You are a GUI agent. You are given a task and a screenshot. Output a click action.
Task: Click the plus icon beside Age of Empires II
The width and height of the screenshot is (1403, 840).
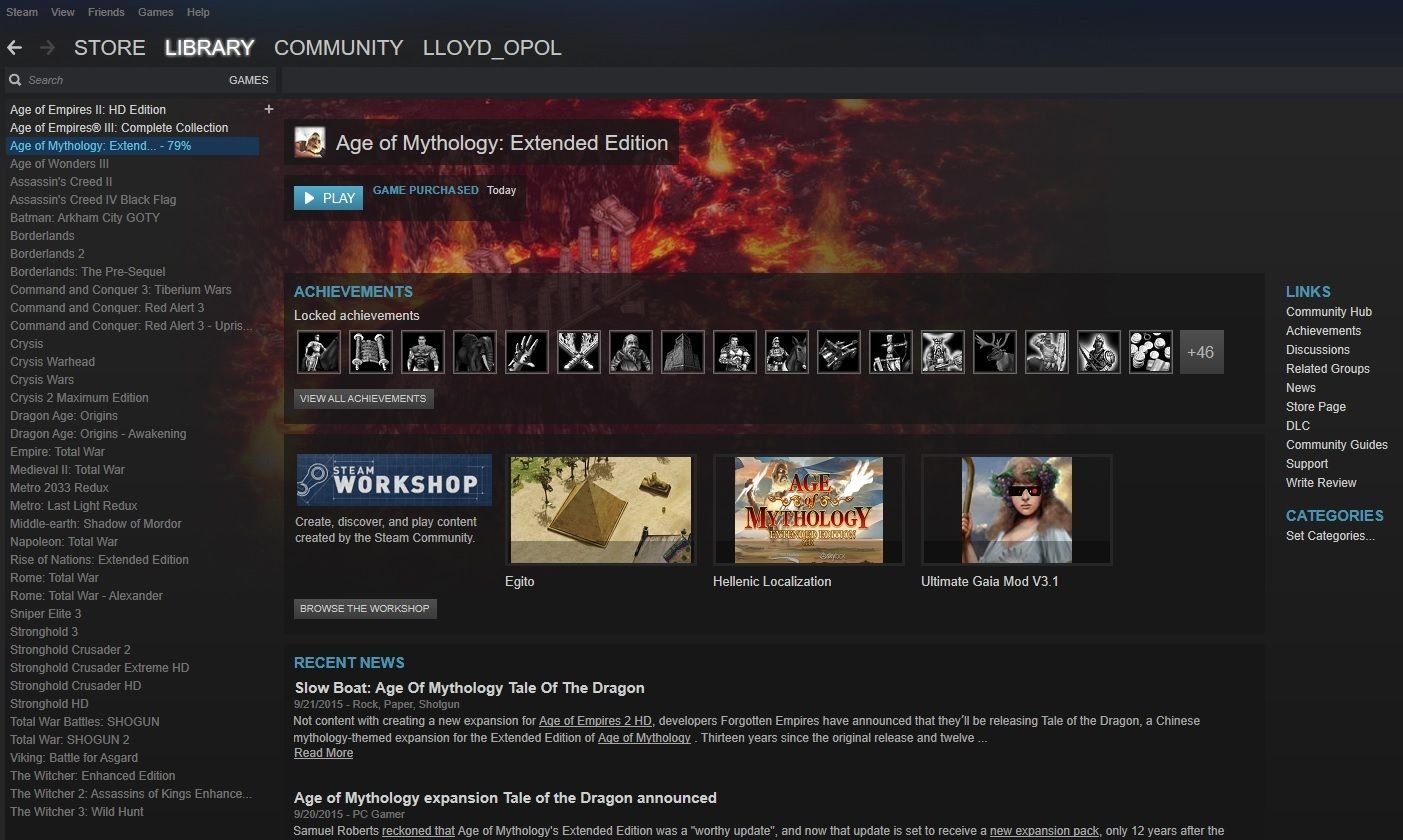(x=268, y=109)
